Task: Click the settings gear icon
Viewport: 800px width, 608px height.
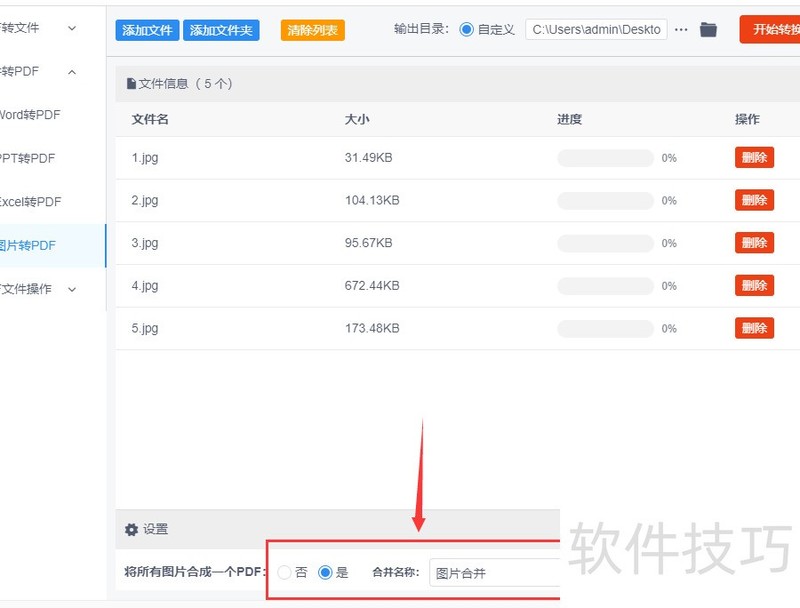Action: [x=131, y=530]
